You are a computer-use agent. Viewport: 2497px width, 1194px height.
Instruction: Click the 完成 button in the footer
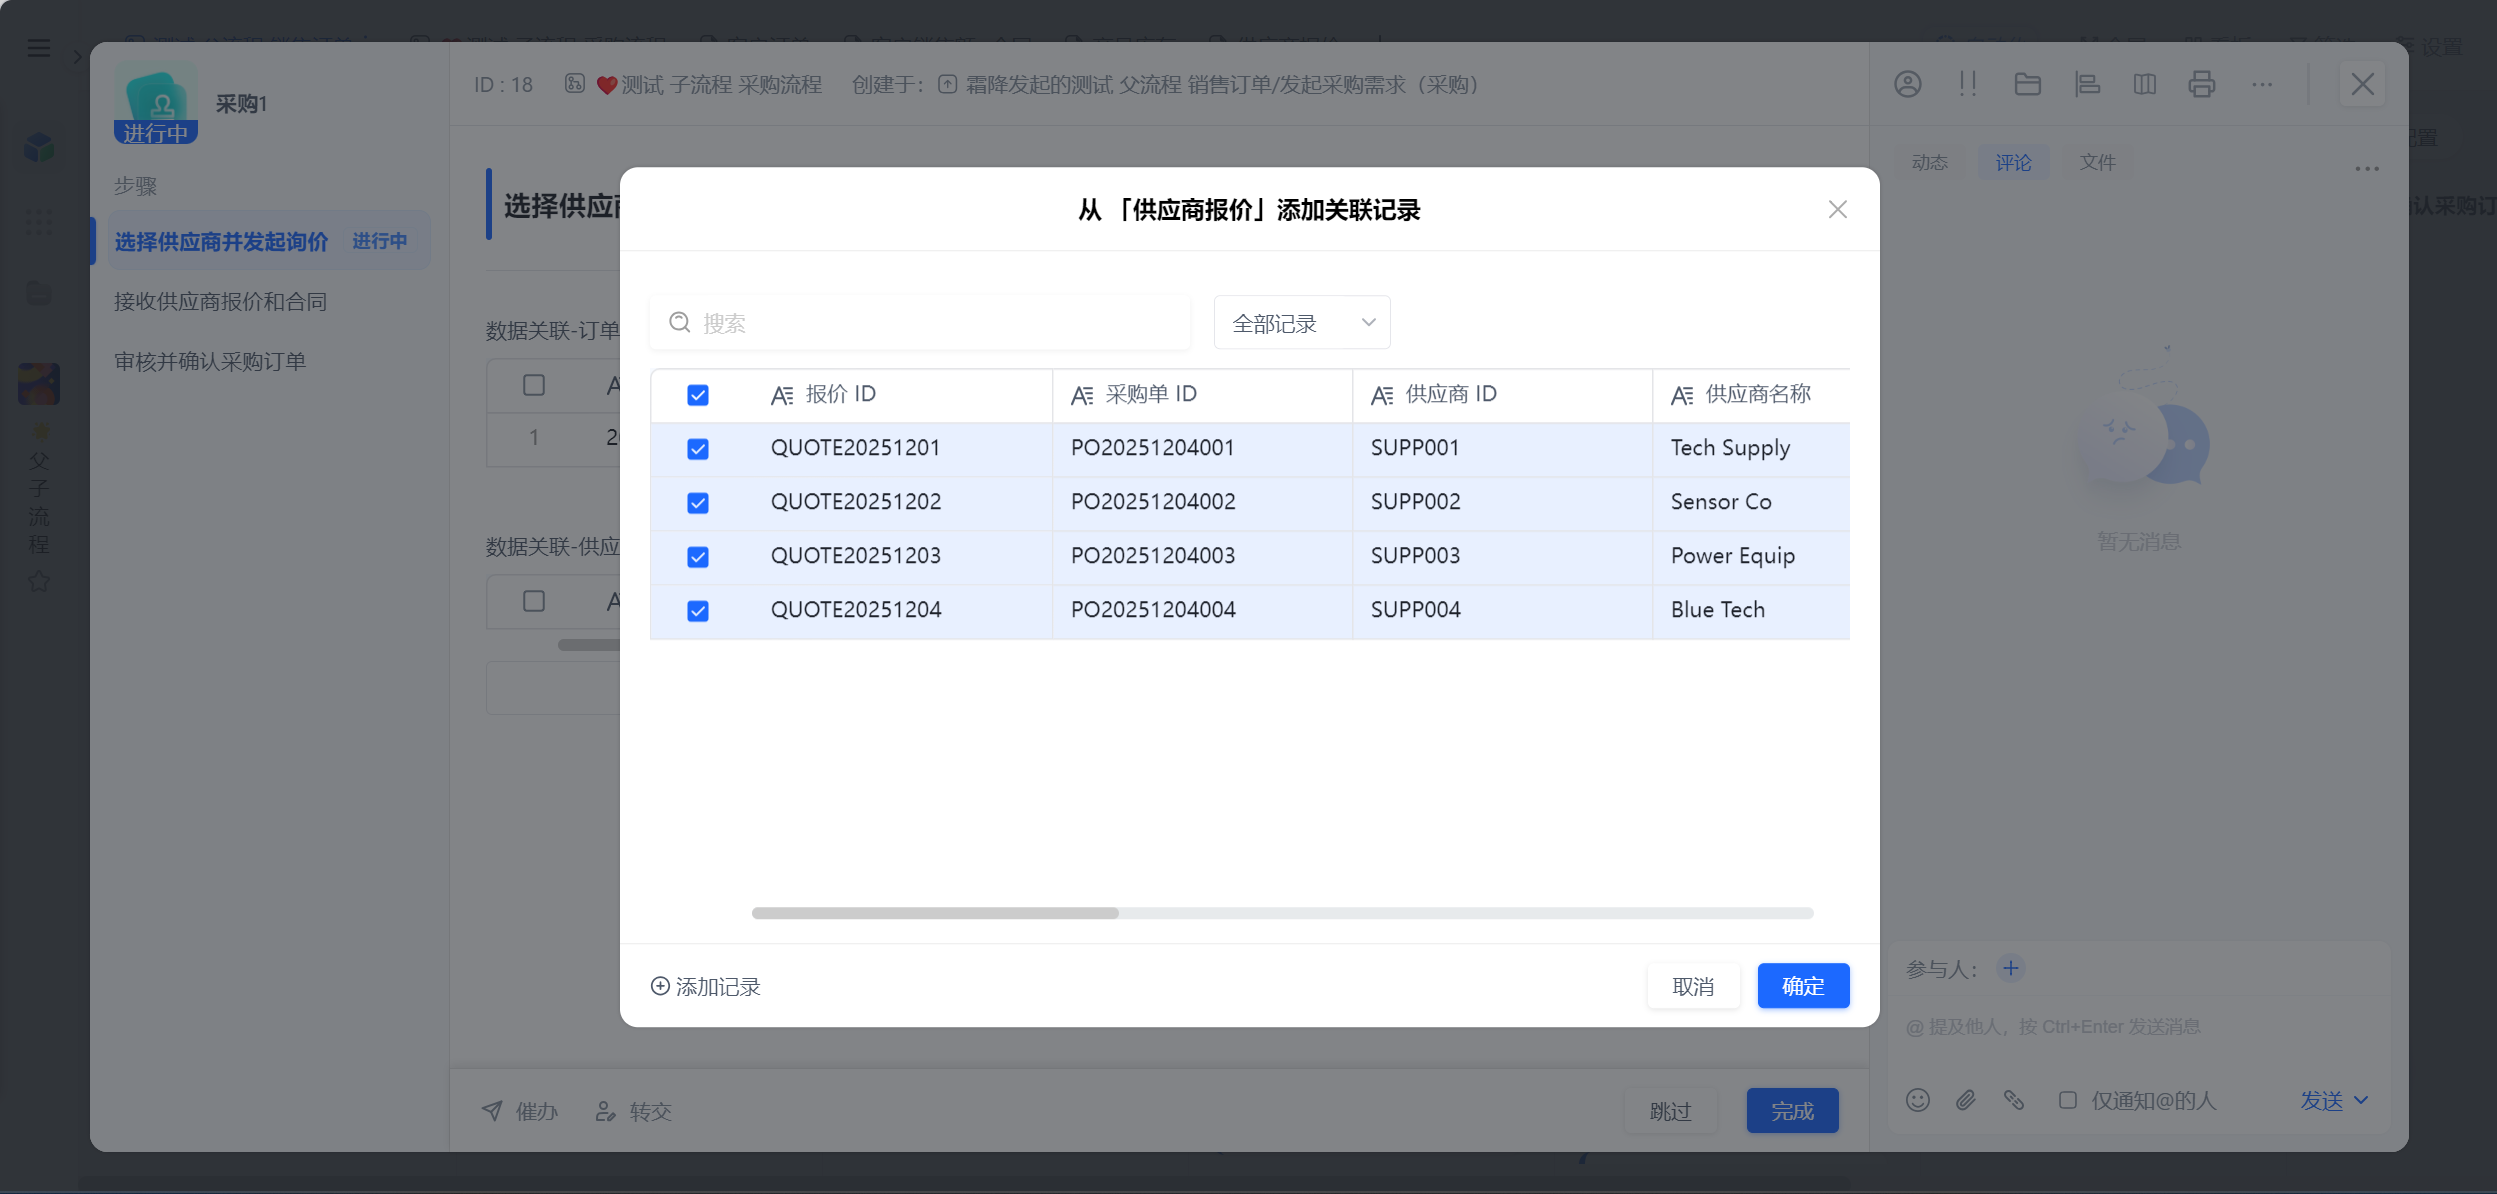1792,1111
